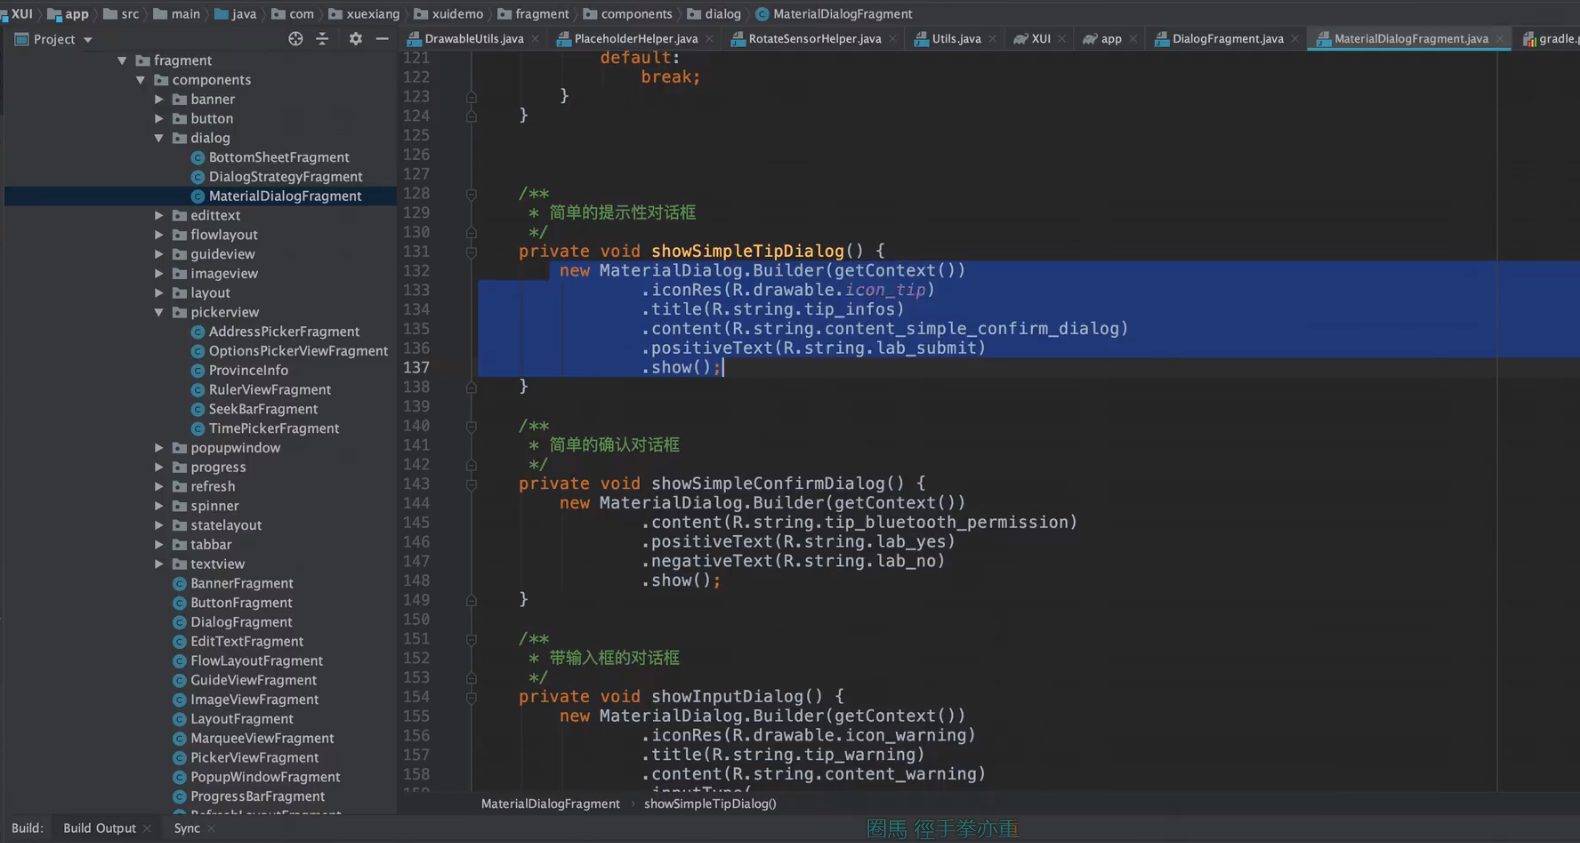Close the MaterialDialogFragment.java tab
The height and width of the screenshot is (843, 1580).
[1499, 39]
